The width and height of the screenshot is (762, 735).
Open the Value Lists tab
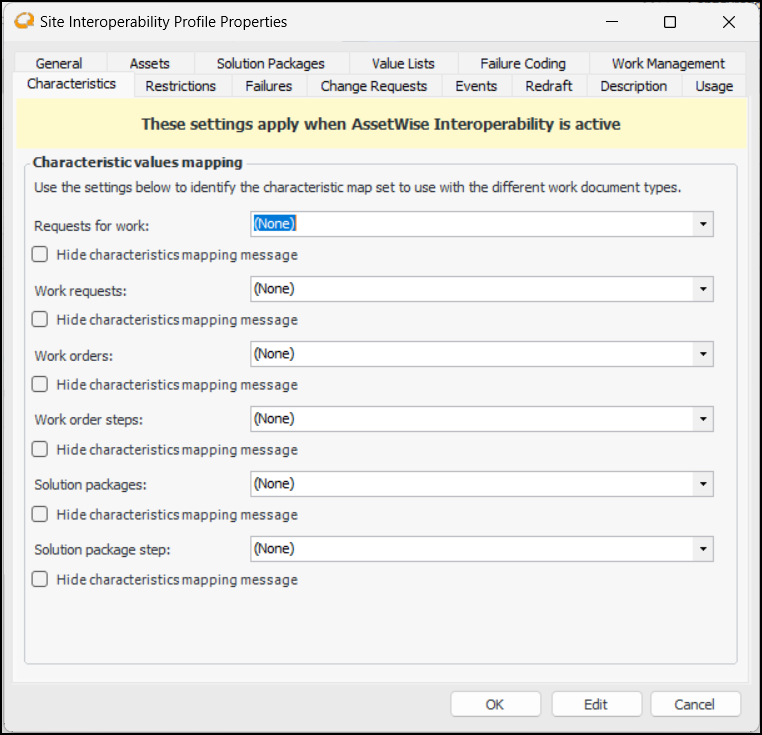point(403,63)
